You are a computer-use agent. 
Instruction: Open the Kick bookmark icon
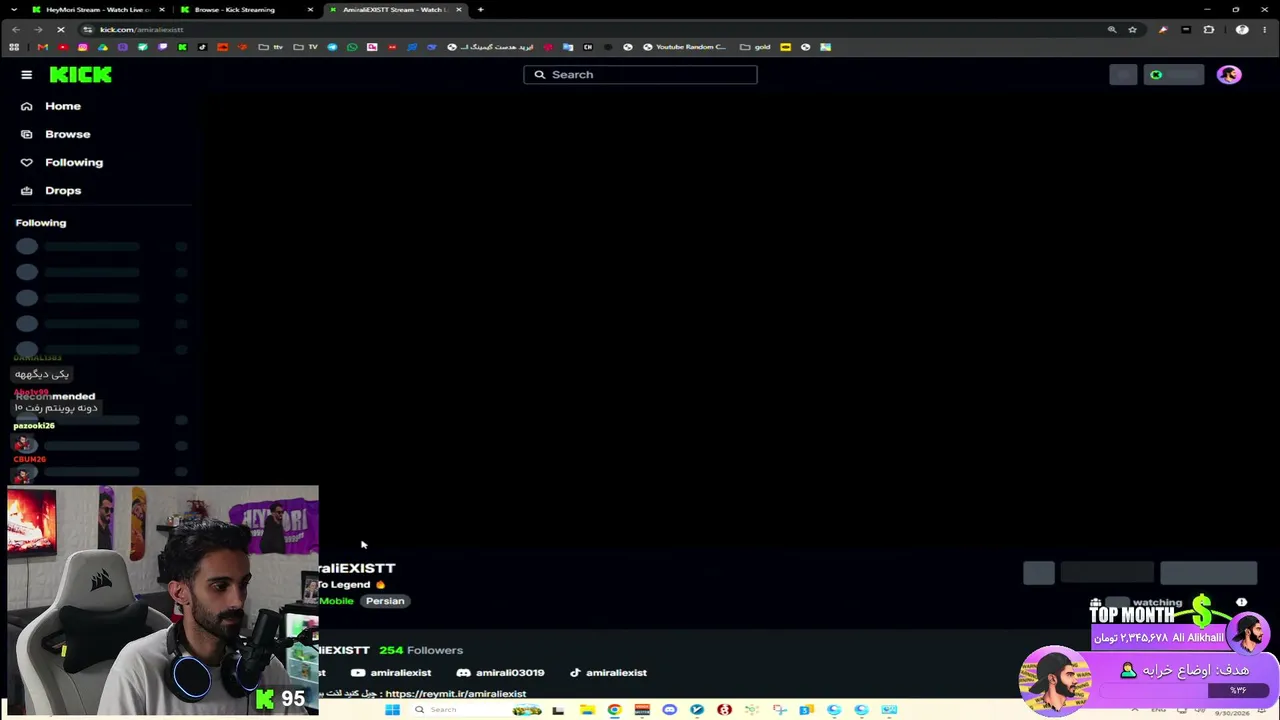pyautogui.click(x=182, y=47)
